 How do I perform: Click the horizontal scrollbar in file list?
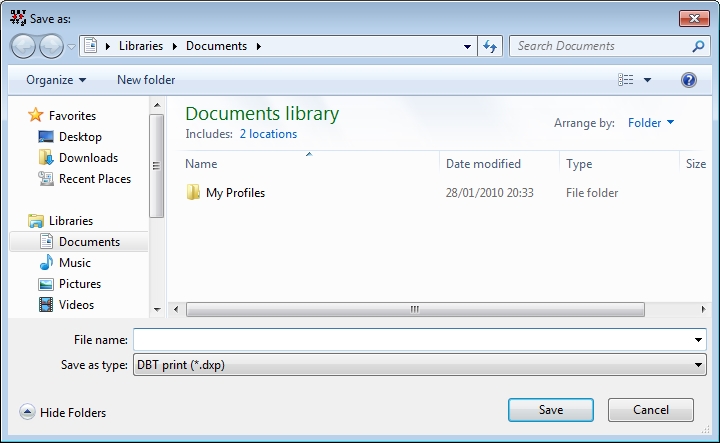(x=414, y=309)
